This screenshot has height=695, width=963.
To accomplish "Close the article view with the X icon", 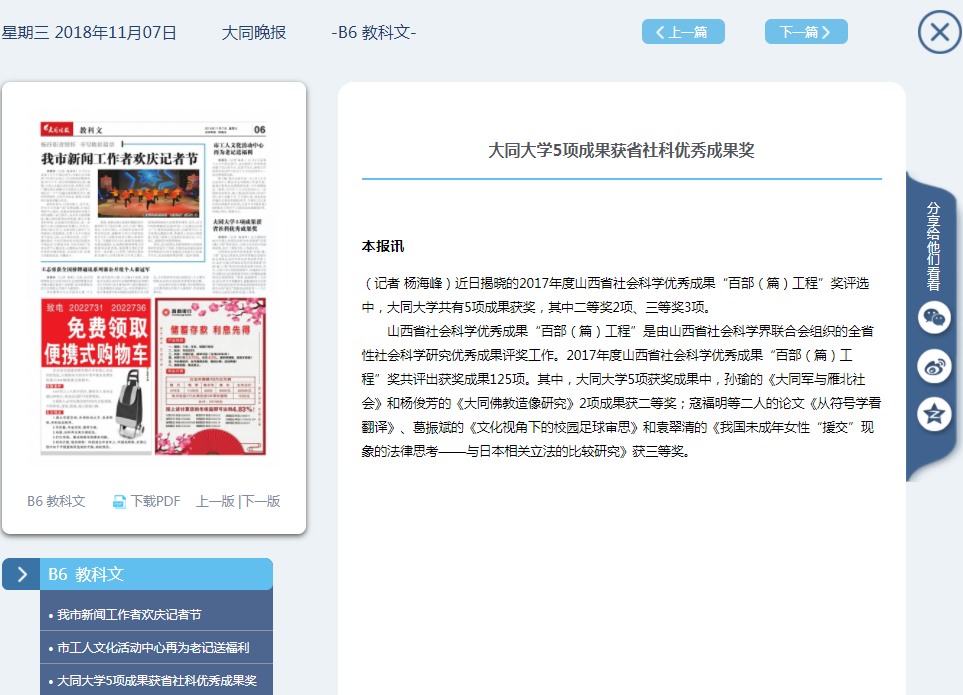I will (x=939, y=32).
